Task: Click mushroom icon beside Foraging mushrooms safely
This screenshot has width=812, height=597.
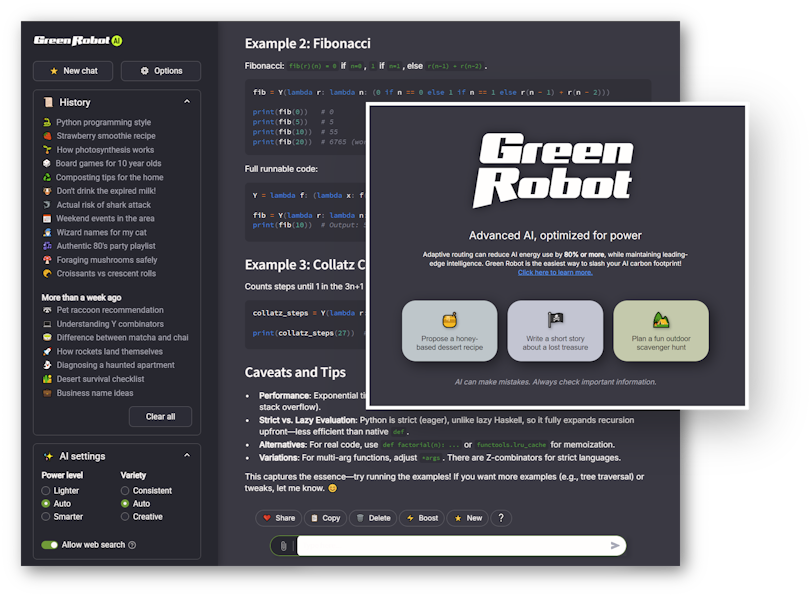Action: (47, 260)
